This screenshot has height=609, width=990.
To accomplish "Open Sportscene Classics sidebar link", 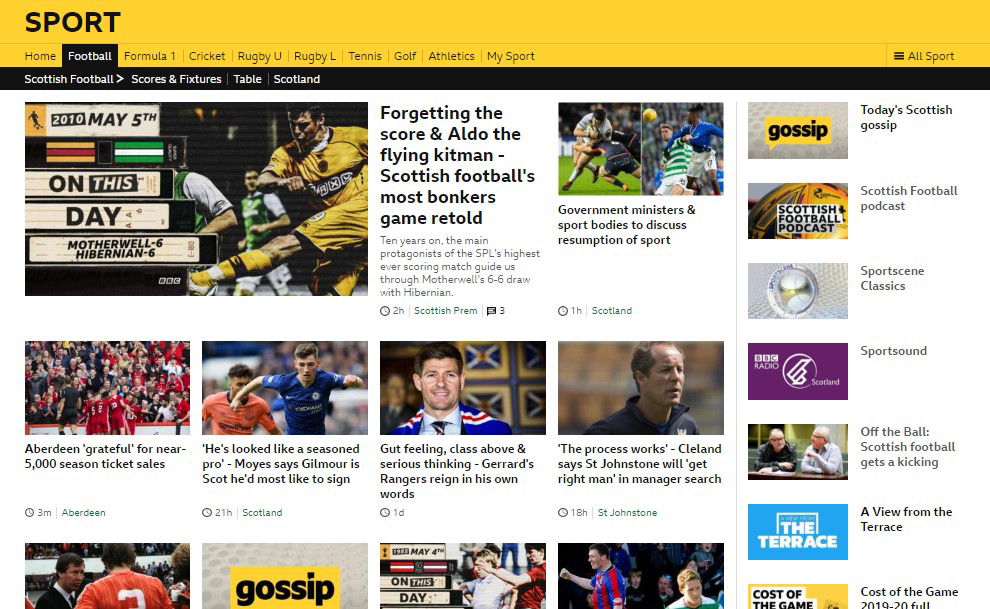I will tap(892, 278).
